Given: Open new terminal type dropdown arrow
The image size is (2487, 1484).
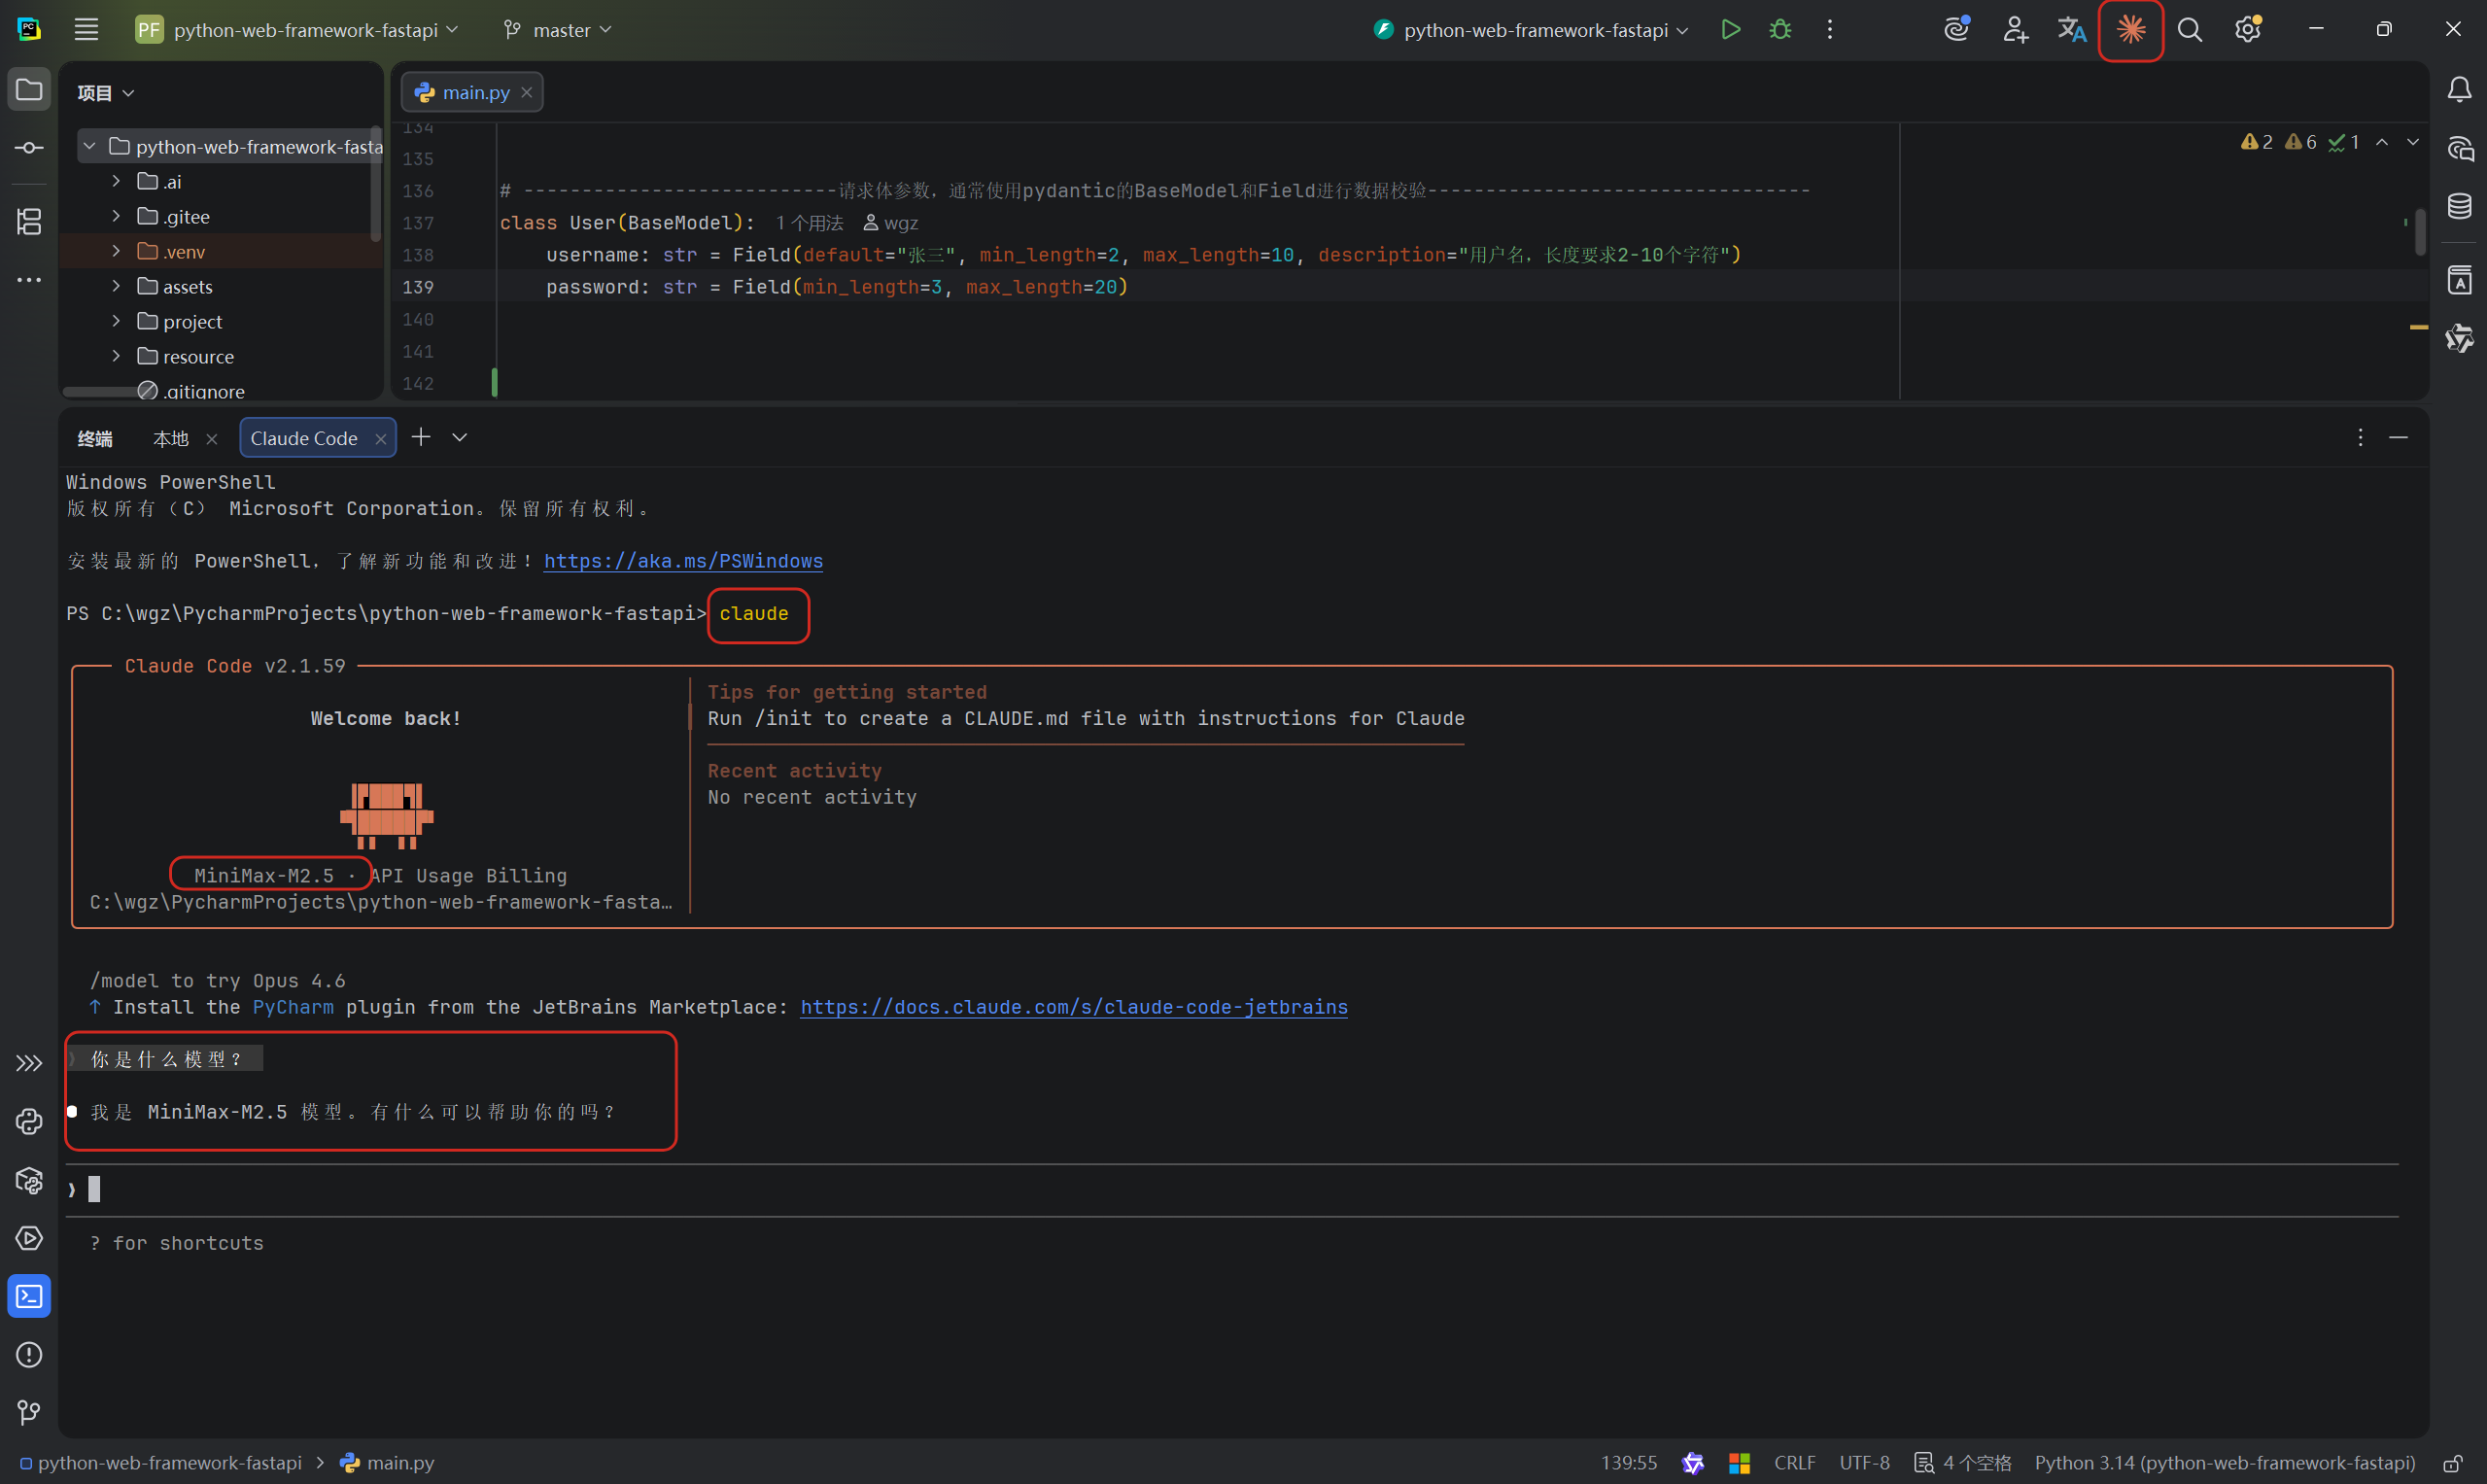Looking at the screenshot, I should 460,437.
